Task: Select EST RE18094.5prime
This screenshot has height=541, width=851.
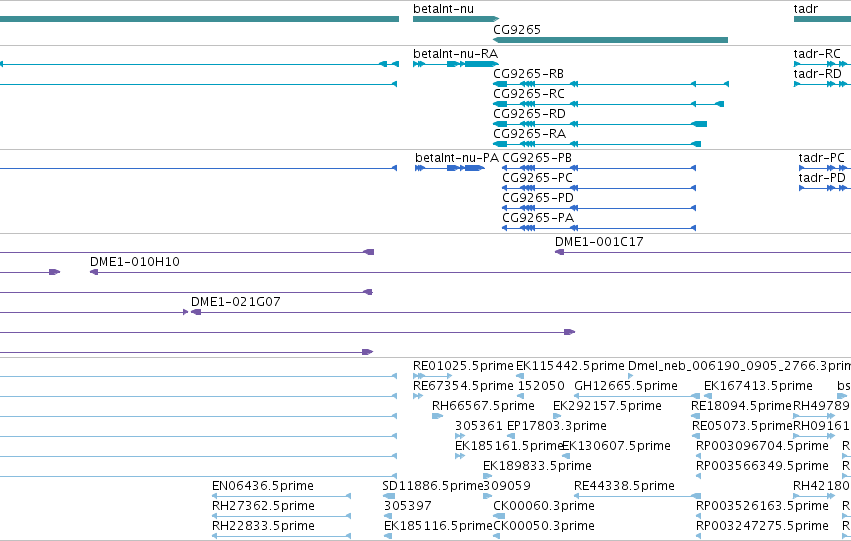Action: pos(696,416)
